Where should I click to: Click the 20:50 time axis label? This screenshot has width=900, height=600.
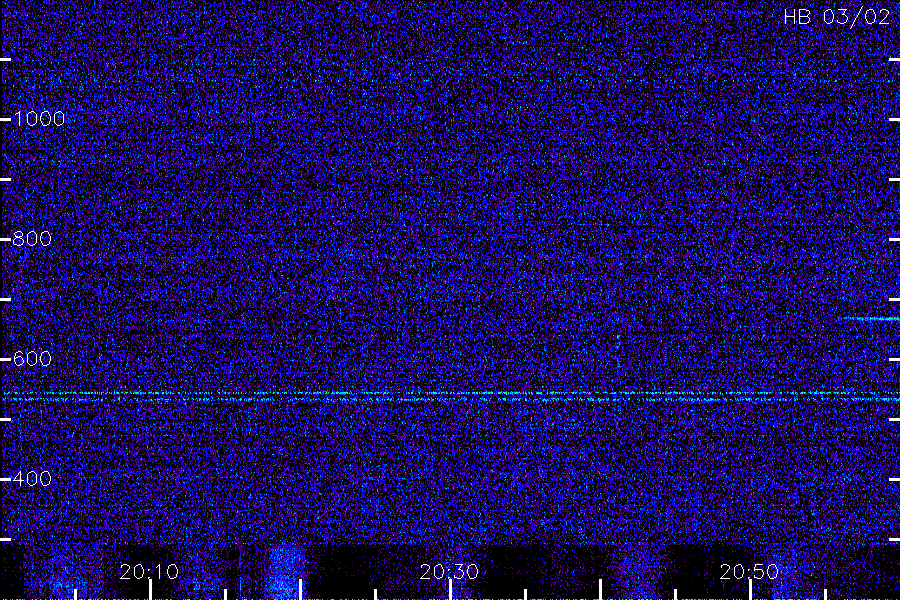(x=749, y=572)
